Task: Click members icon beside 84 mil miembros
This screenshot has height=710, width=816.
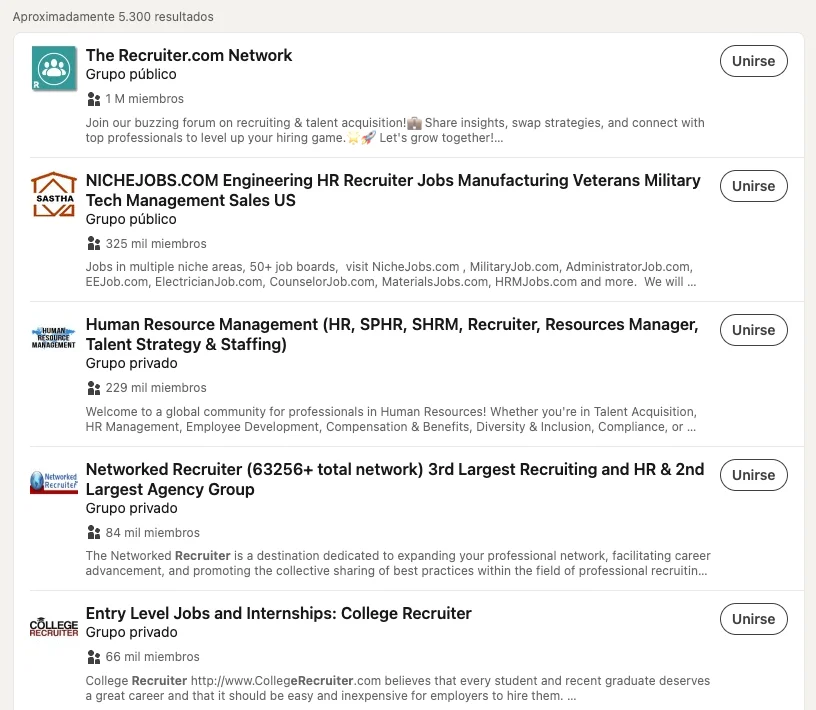Action: pyautogui.click(x=94, y=532)
